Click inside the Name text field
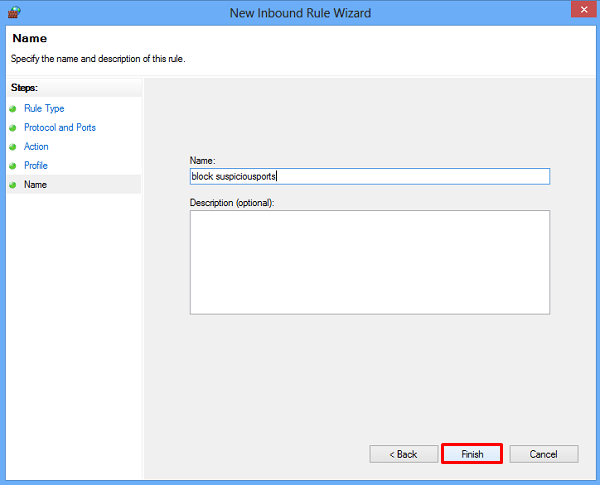The width and height of the screenshot is (600, 485). tap(370, 176)
